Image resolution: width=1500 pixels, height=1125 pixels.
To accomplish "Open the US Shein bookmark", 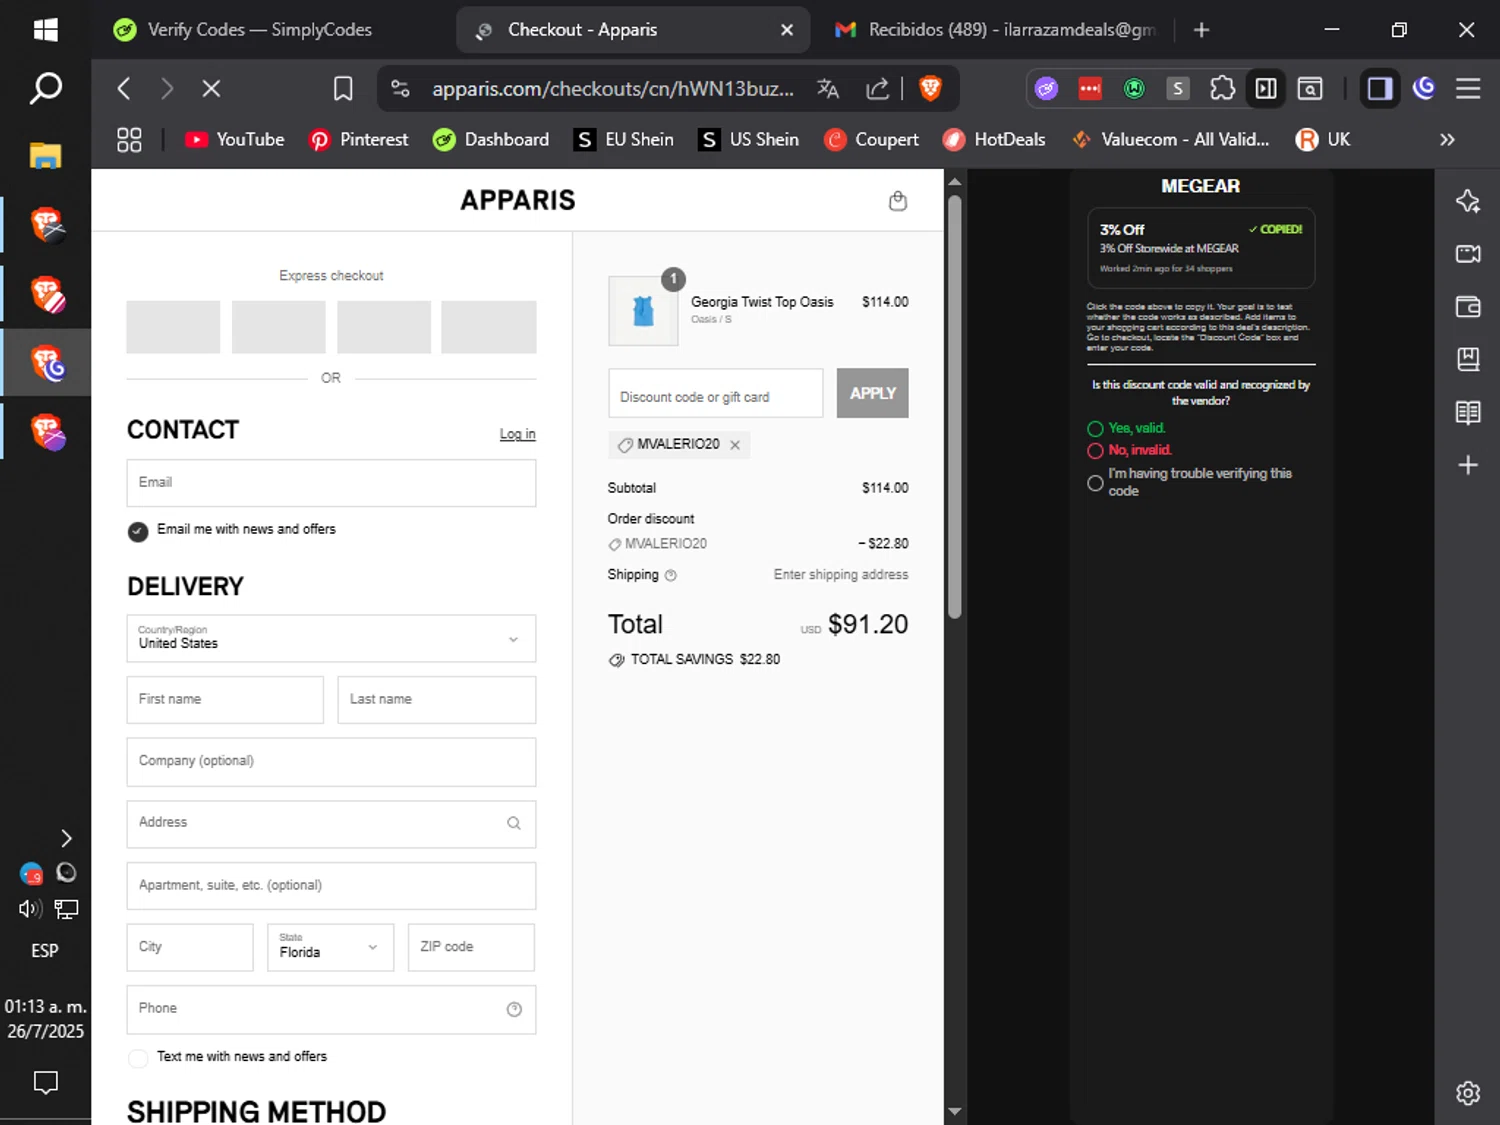I will coord(749,140).
